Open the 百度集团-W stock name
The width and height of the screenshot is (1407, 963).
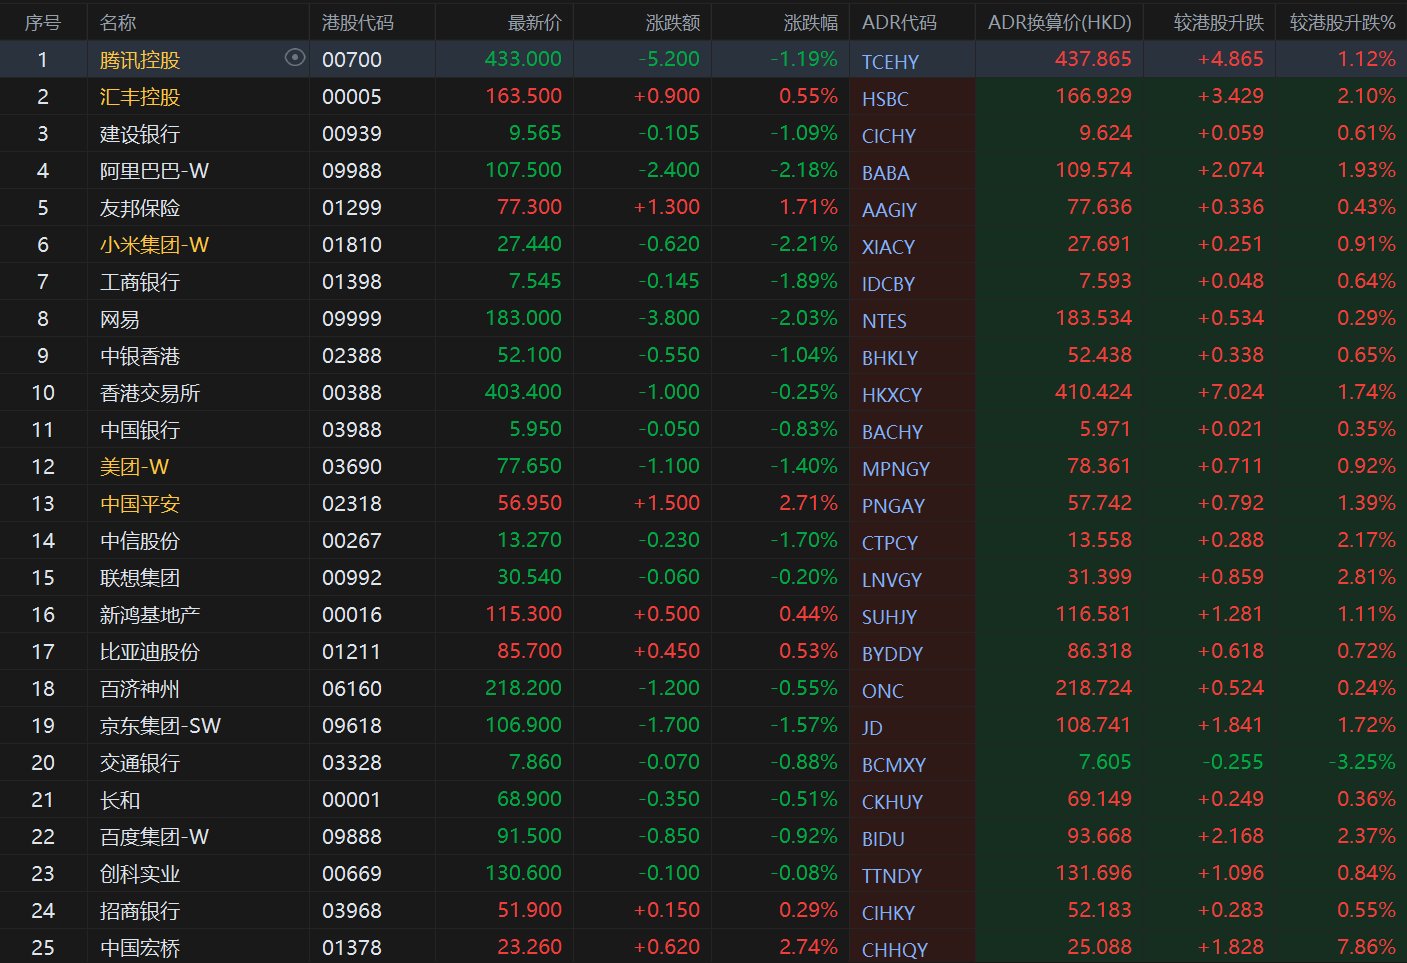click(x=155, y=837)
